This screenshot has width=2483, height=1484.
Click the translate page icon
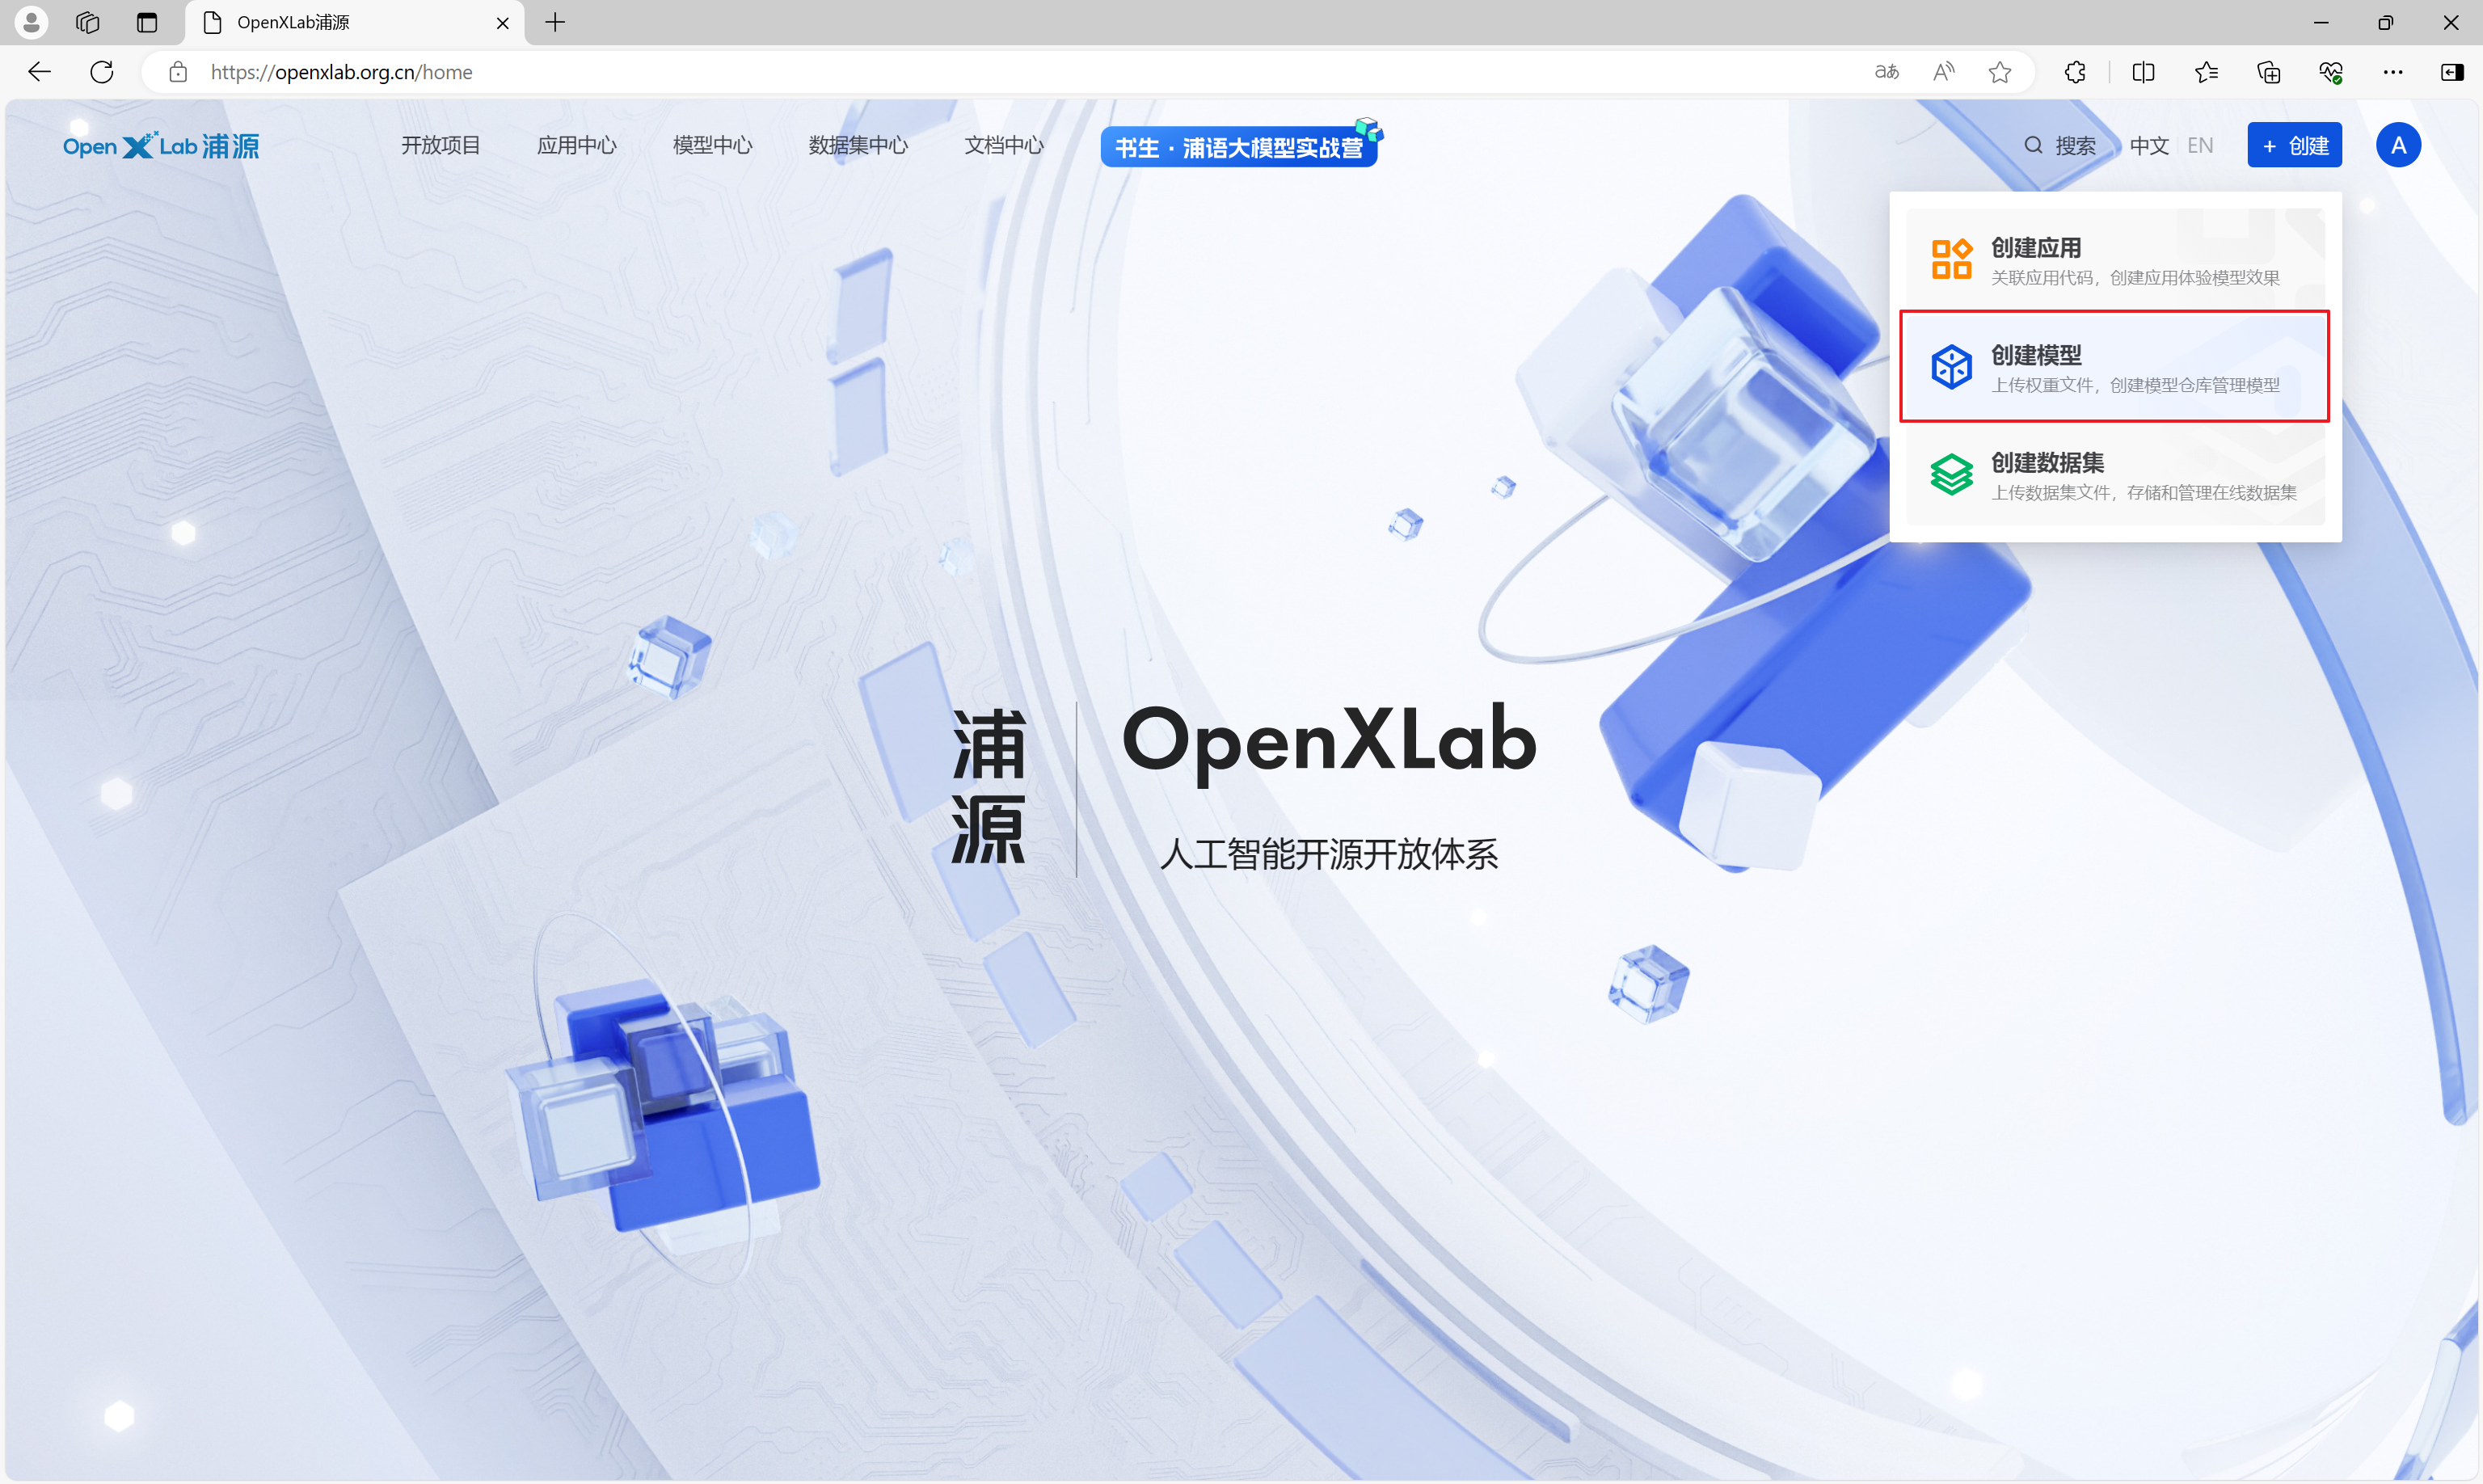coord(1887,72)
